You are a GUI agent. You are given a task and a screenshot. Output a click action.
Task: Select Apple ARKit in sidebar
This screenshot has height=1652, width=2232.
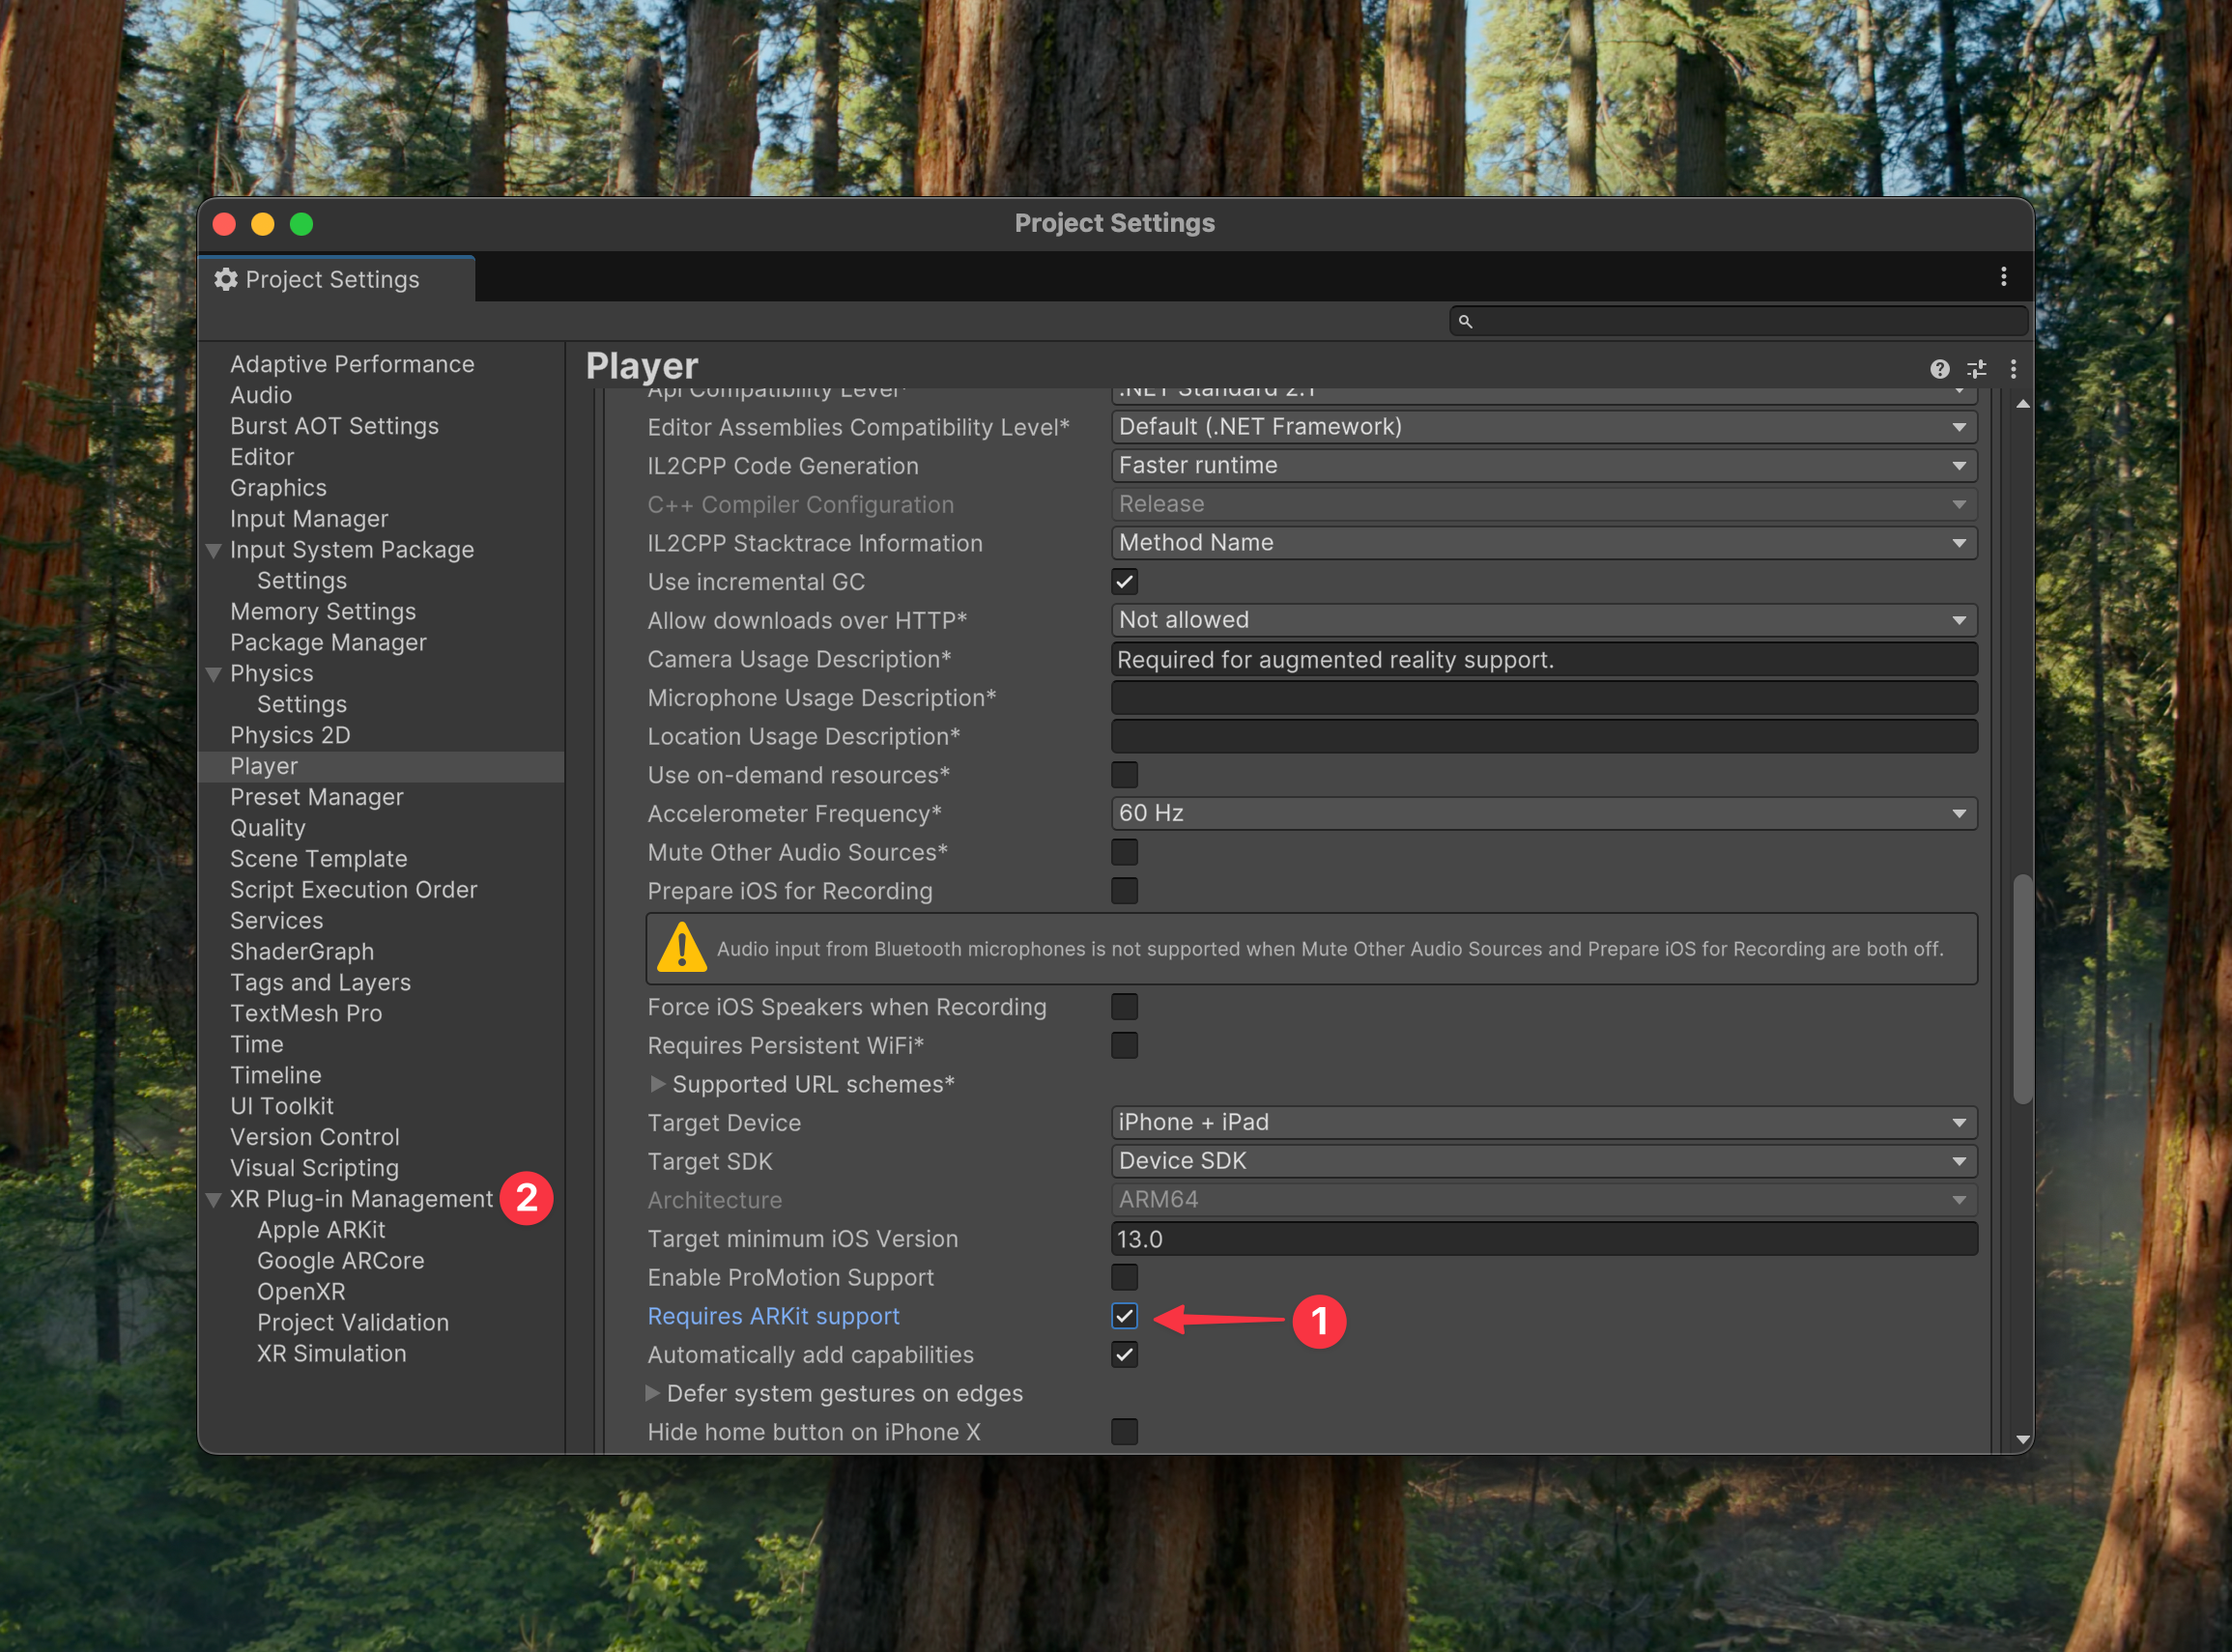click(321, 1230)
